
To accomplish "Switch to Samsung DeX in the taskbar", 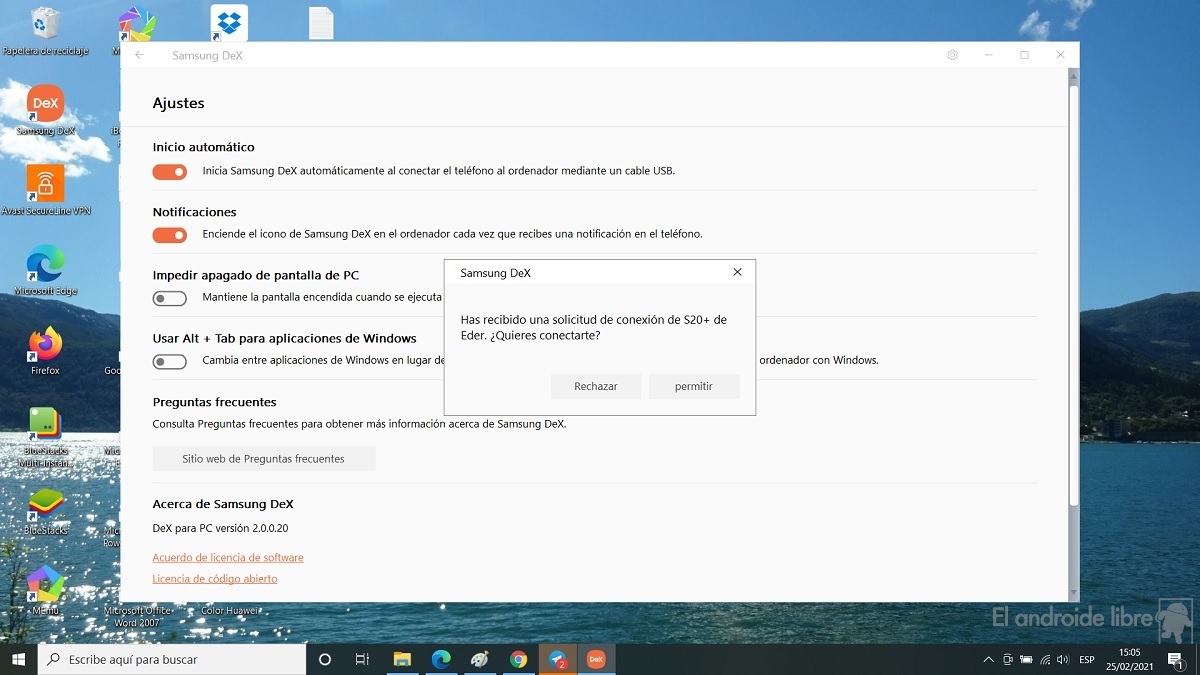I will (x=596, y=659).
